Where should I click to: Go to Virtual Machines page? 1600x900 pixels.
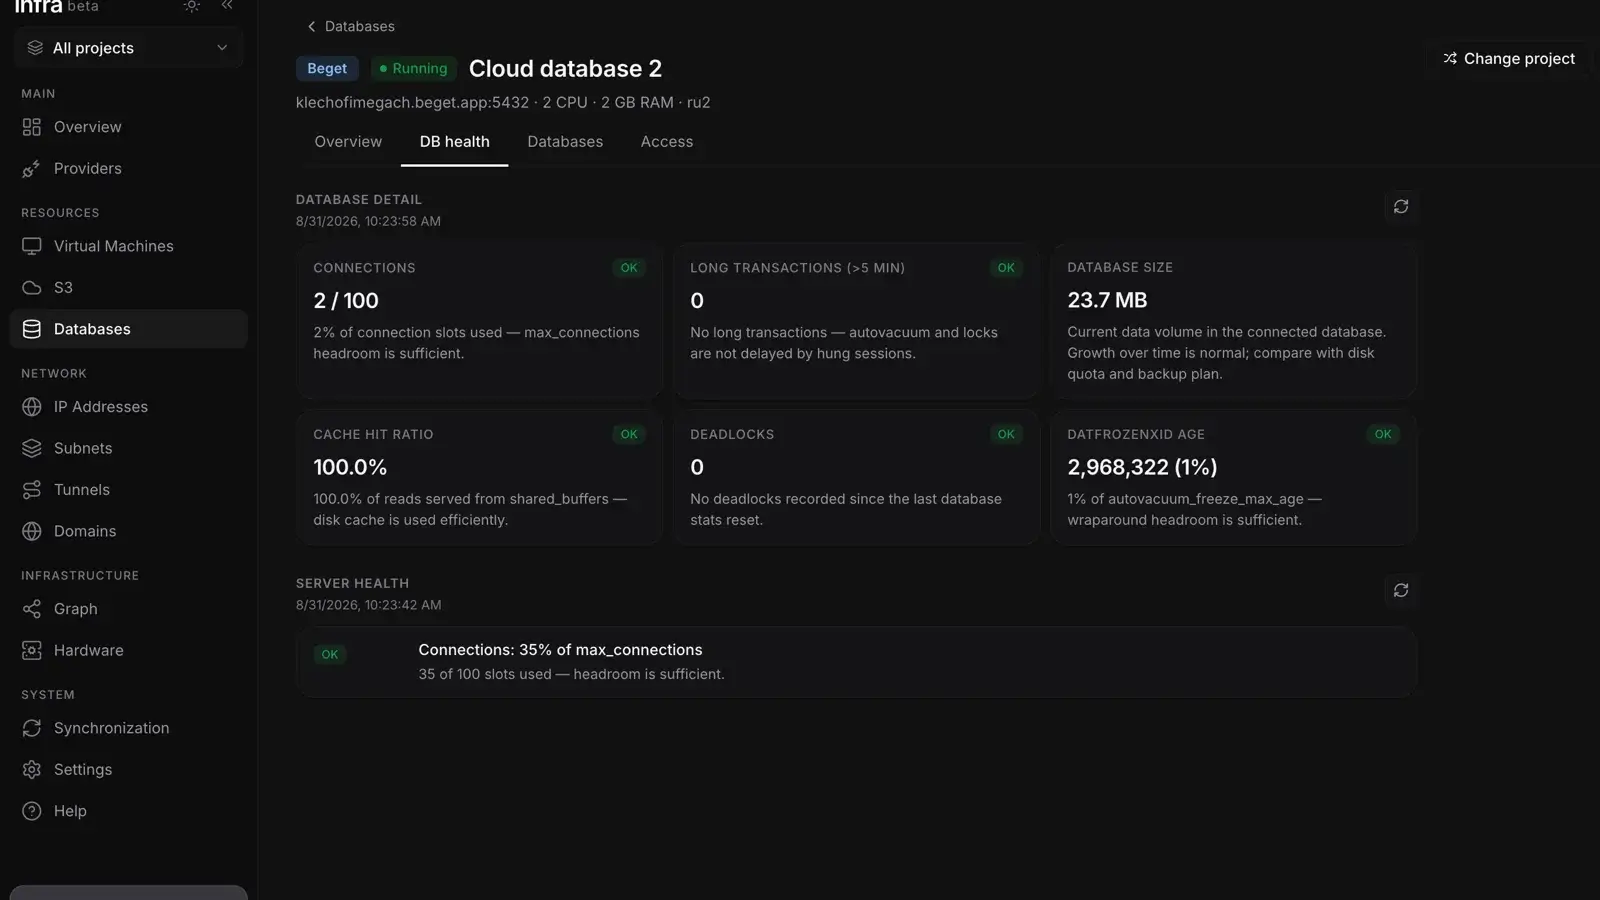(x=128, y=246)
